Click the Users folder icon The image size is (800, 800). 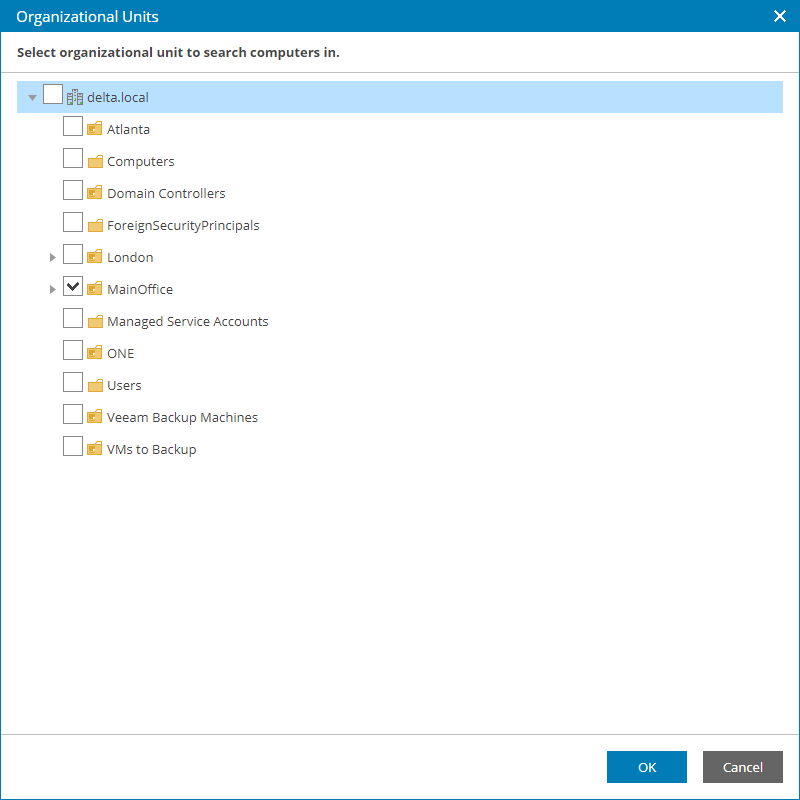tap(94, 384)
